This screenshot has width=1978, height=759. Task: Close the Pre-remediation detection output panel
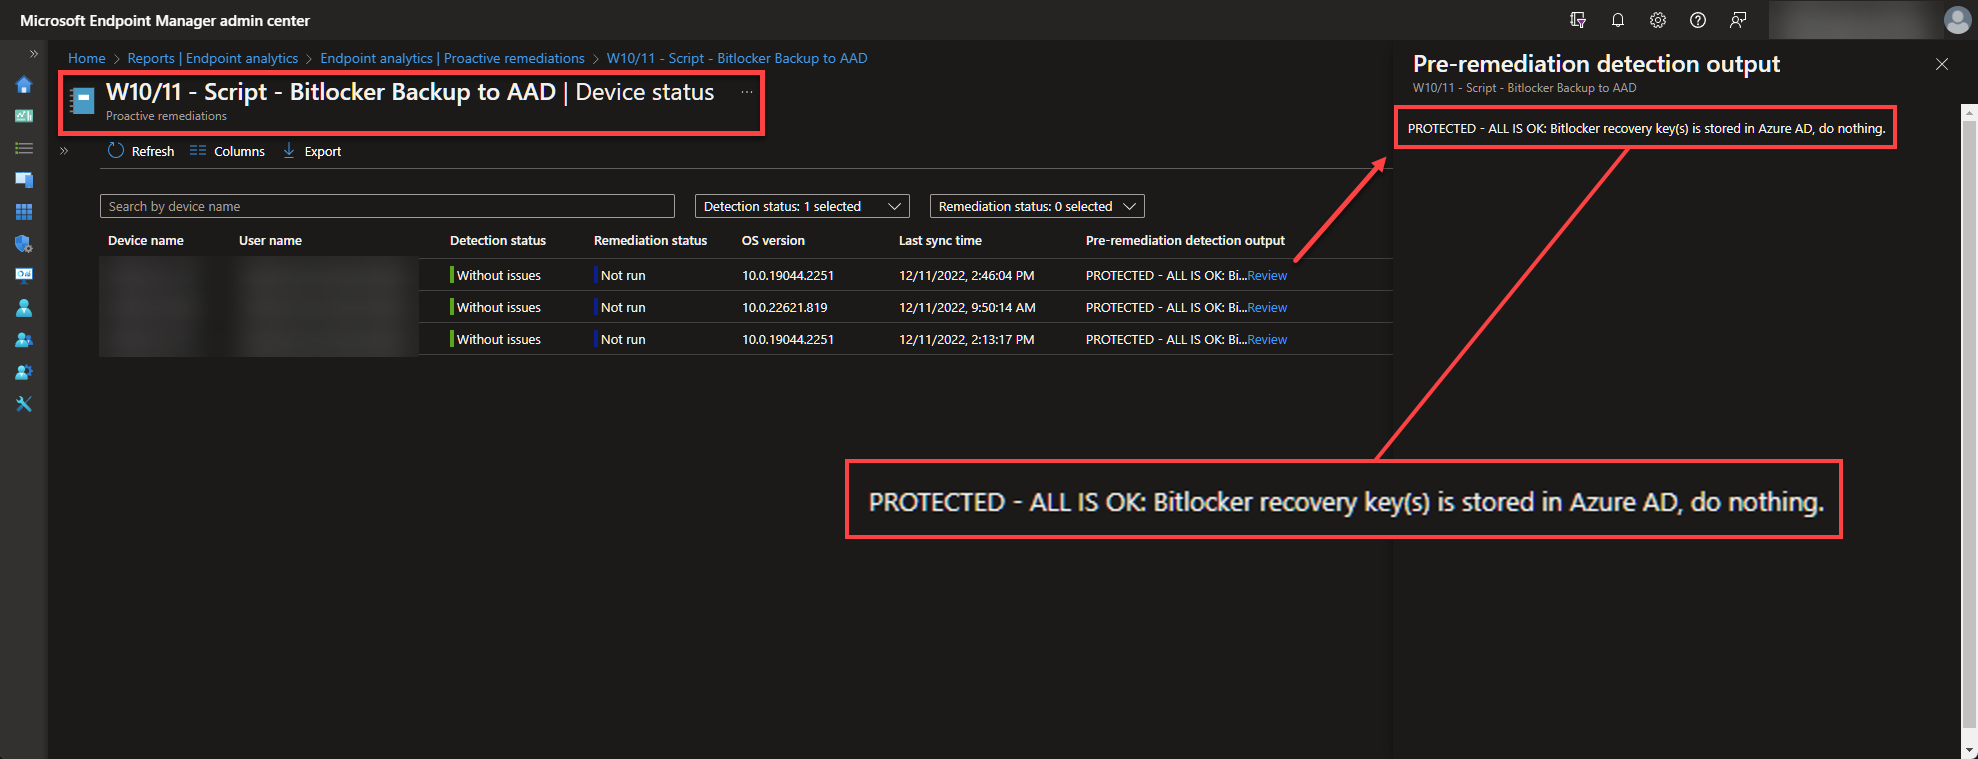1942,64
